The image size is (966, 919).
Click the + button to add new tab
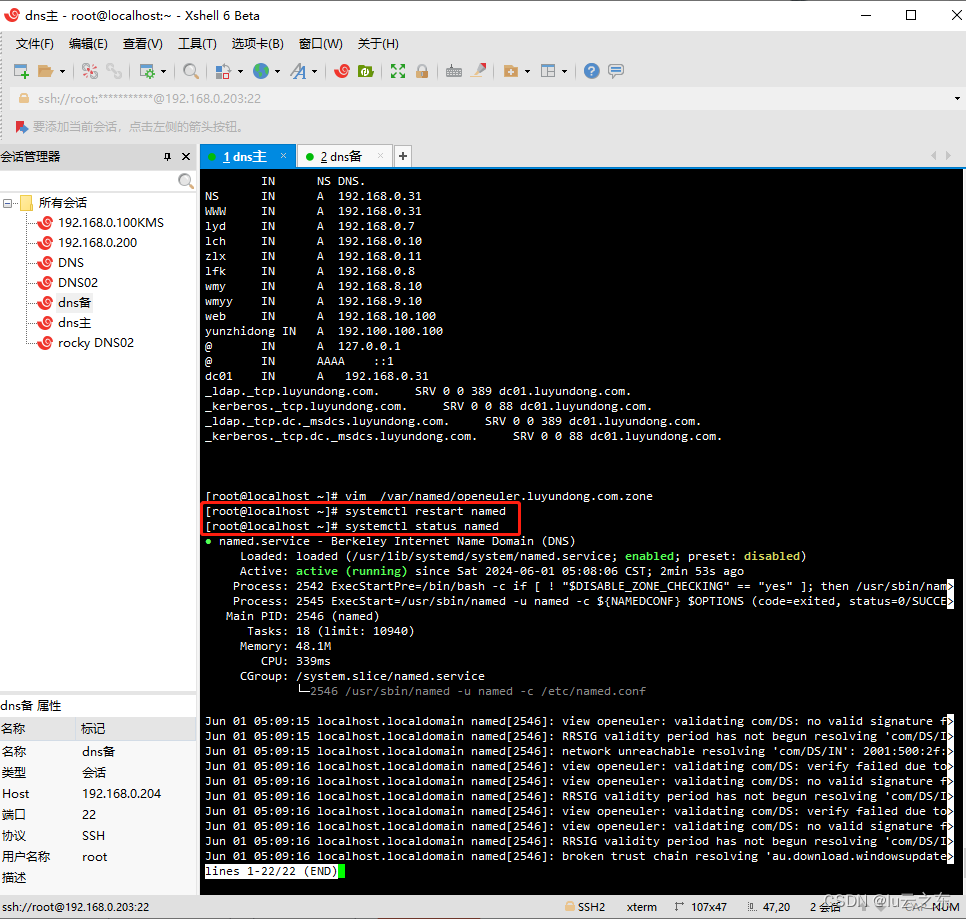click(402, 157)
